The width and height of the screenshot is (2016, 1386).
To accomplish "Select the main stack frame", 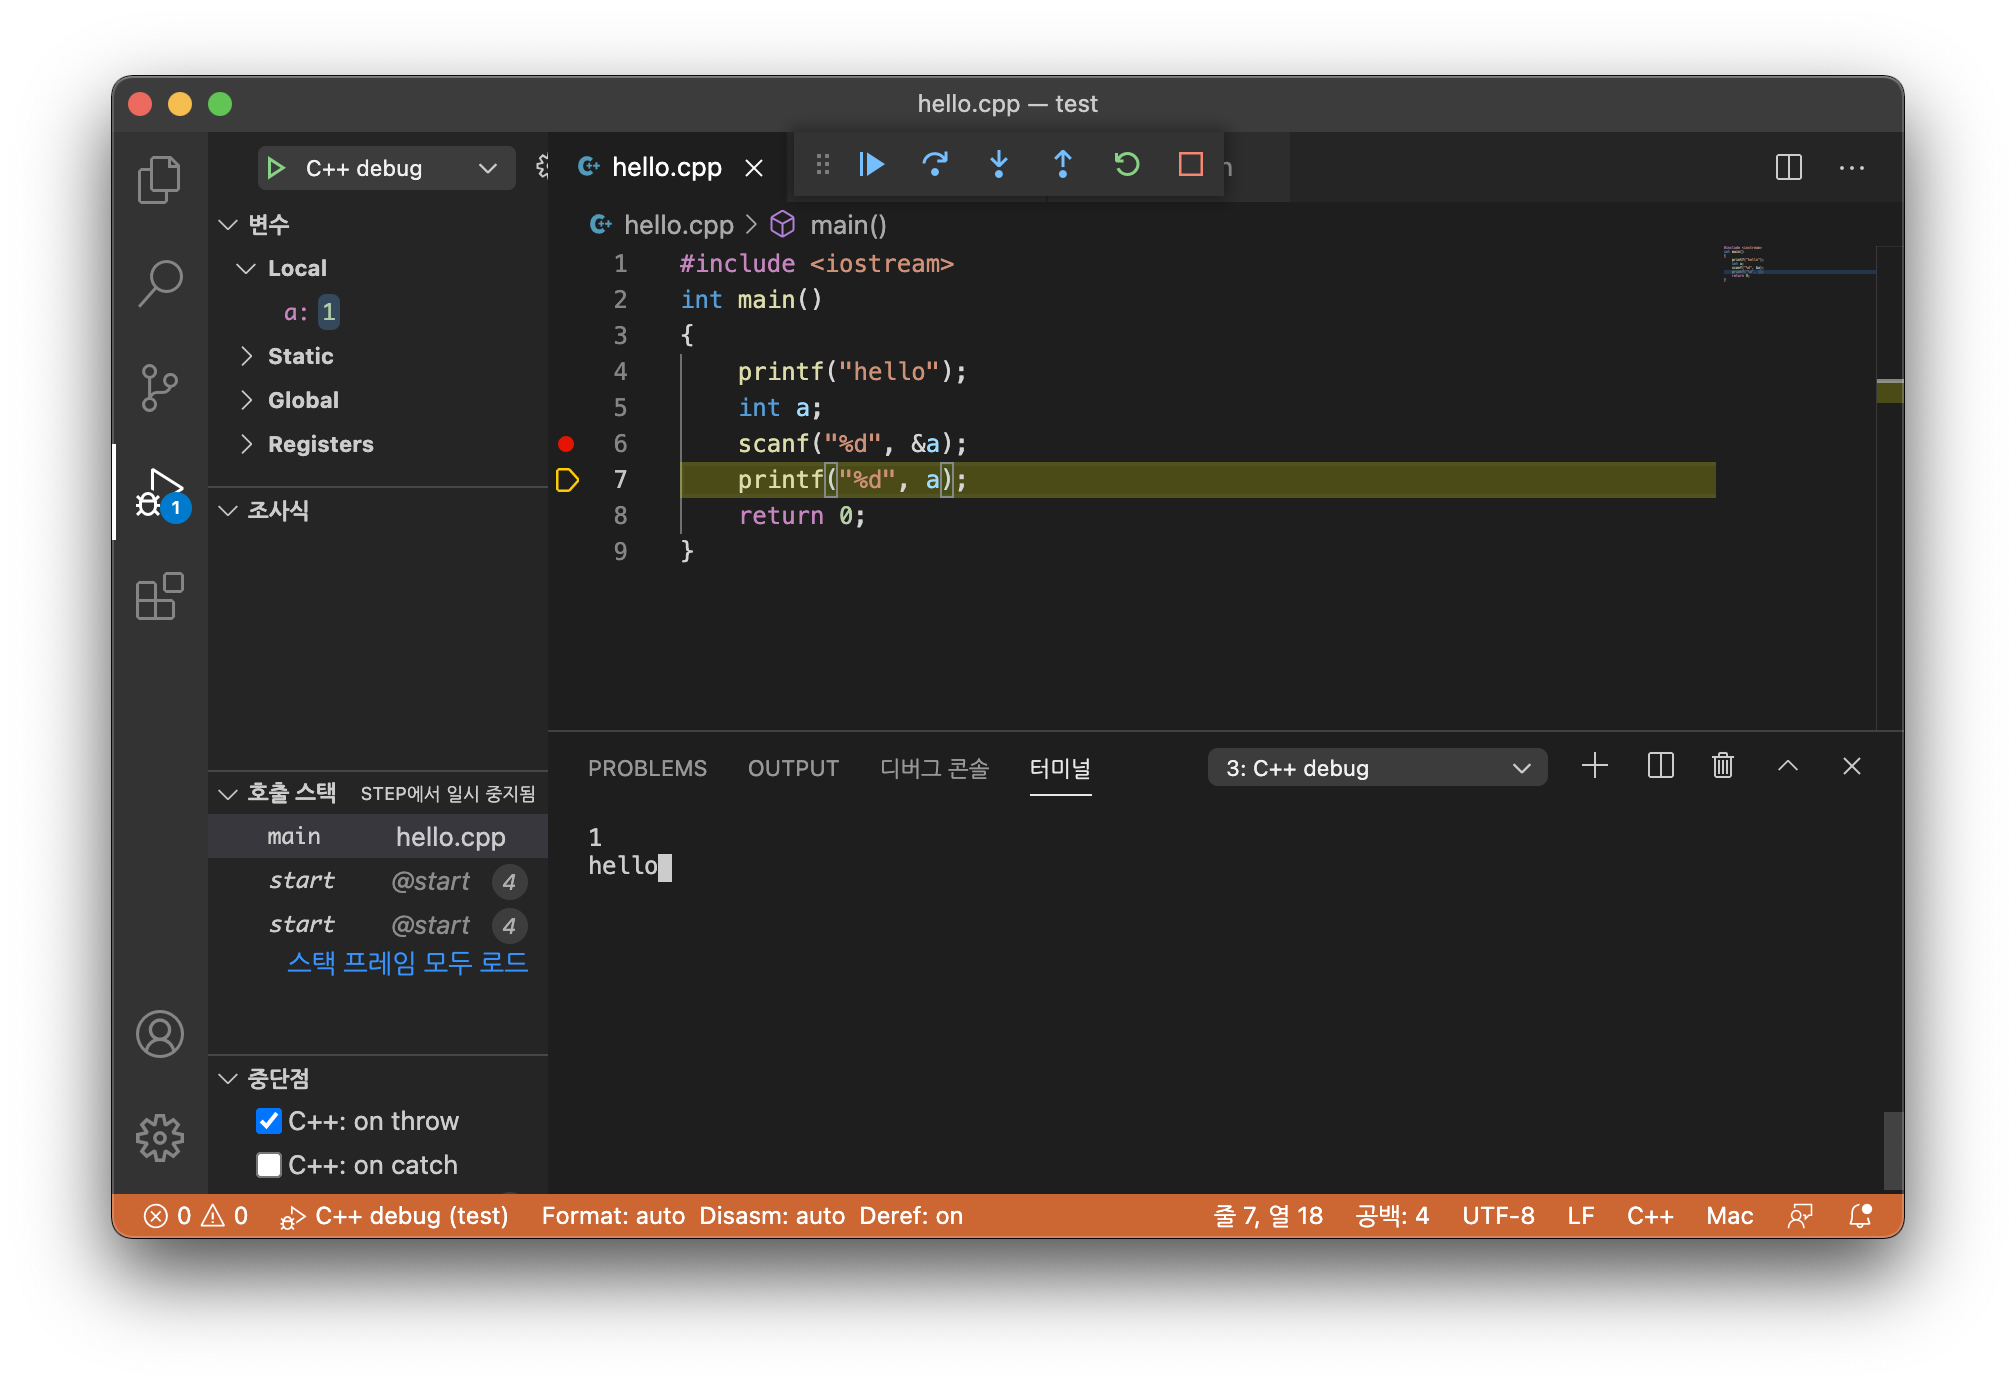I will click(378, 836).
